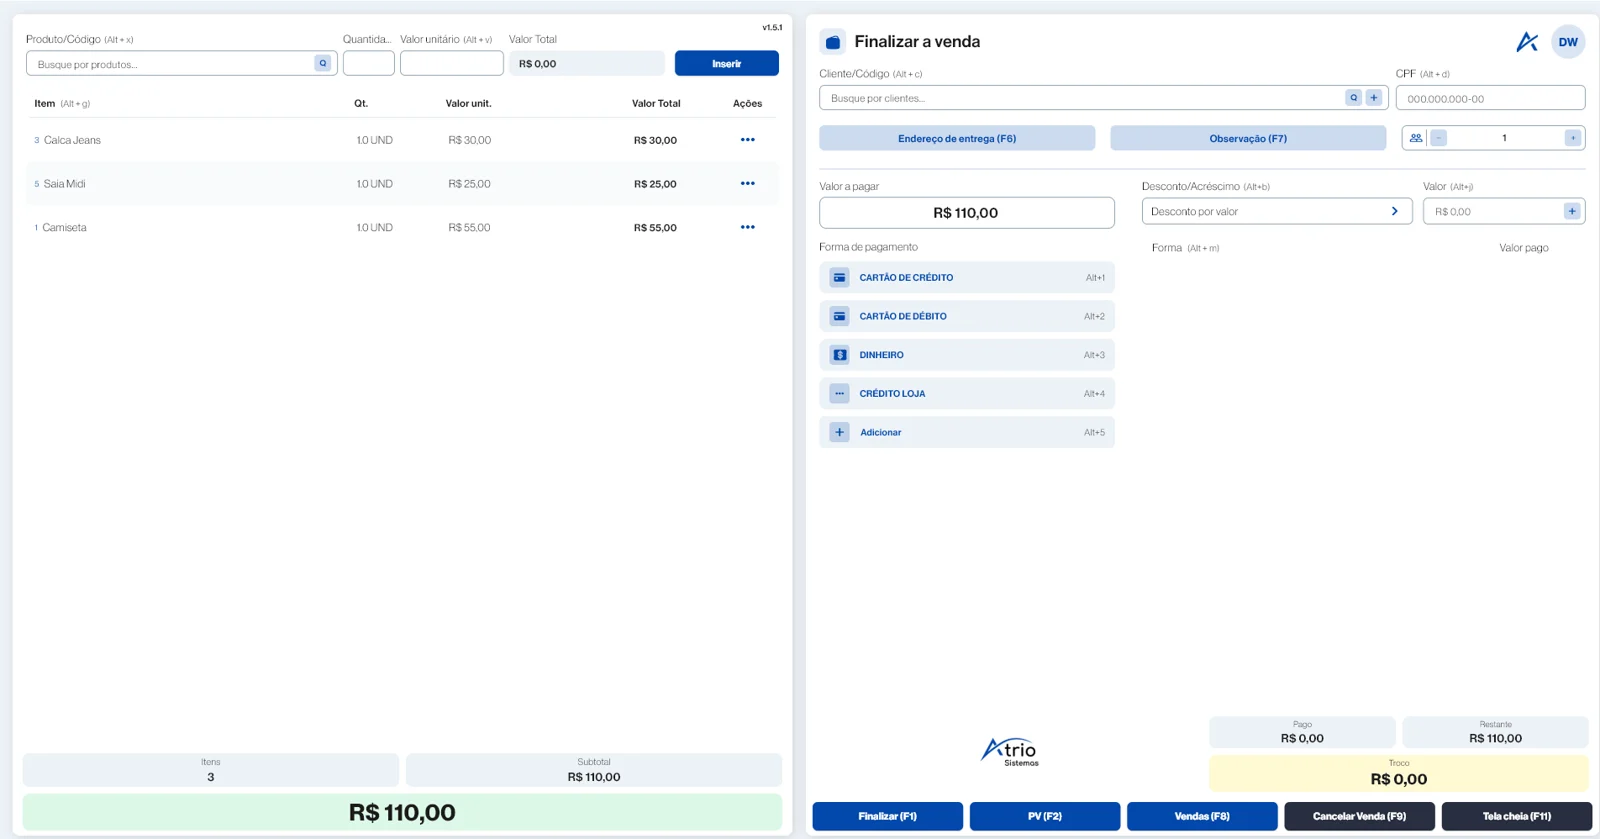Click the Quantidade input field

coord(369,63)
